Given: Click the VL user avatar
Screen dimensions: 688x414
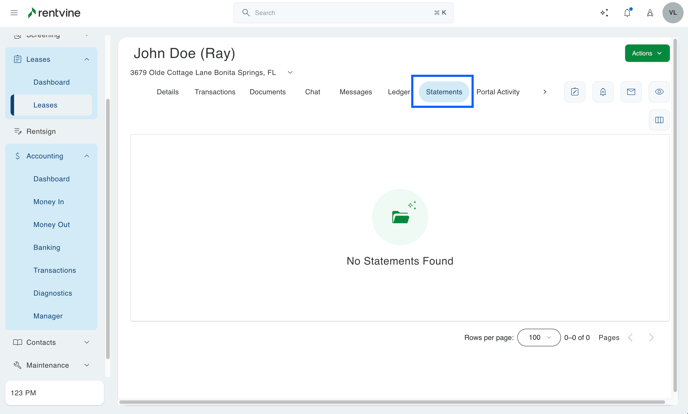Looking at the screenshot, I should click(672, 13).
